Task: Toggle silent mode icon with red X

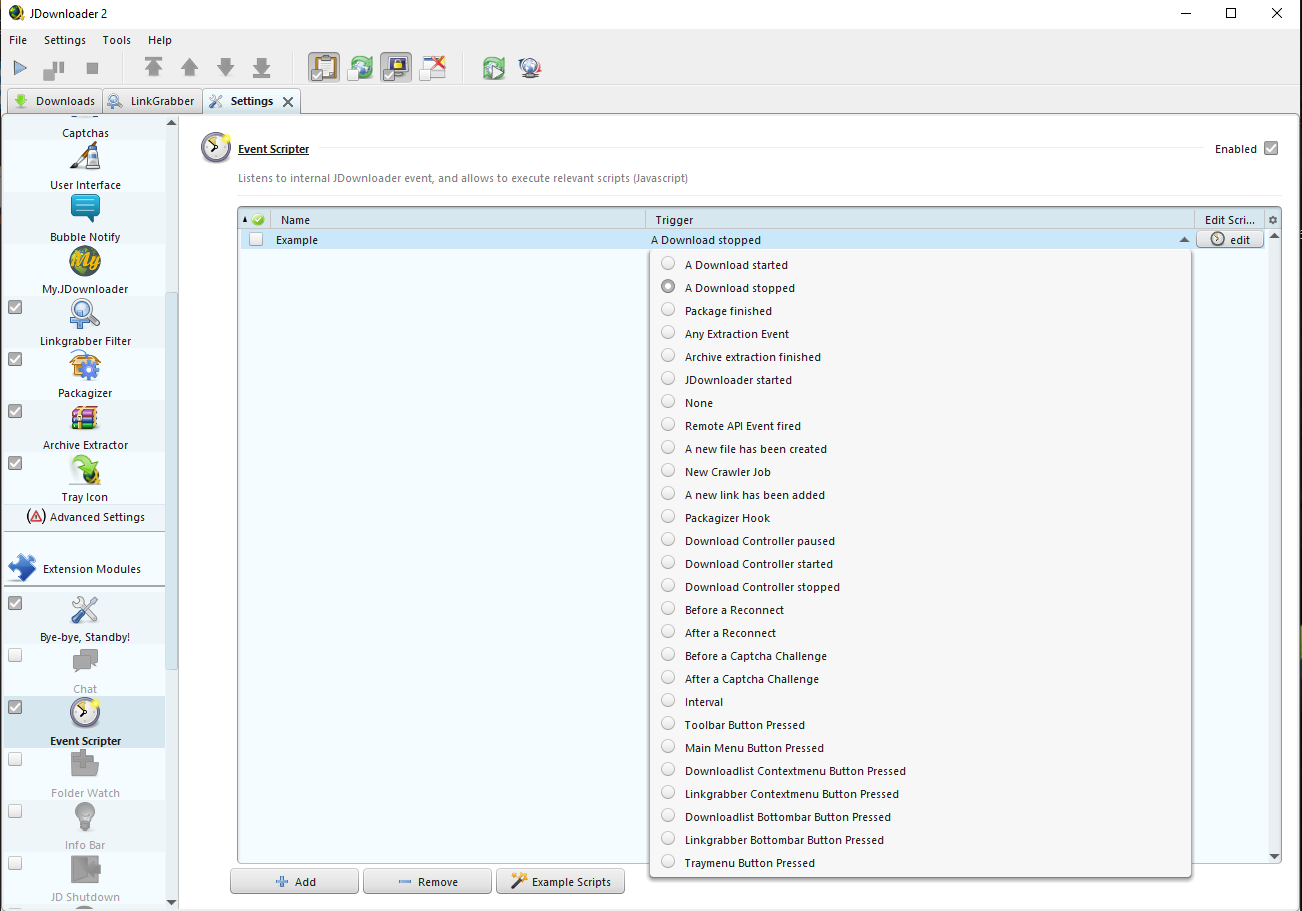Action: coord(432,68)
